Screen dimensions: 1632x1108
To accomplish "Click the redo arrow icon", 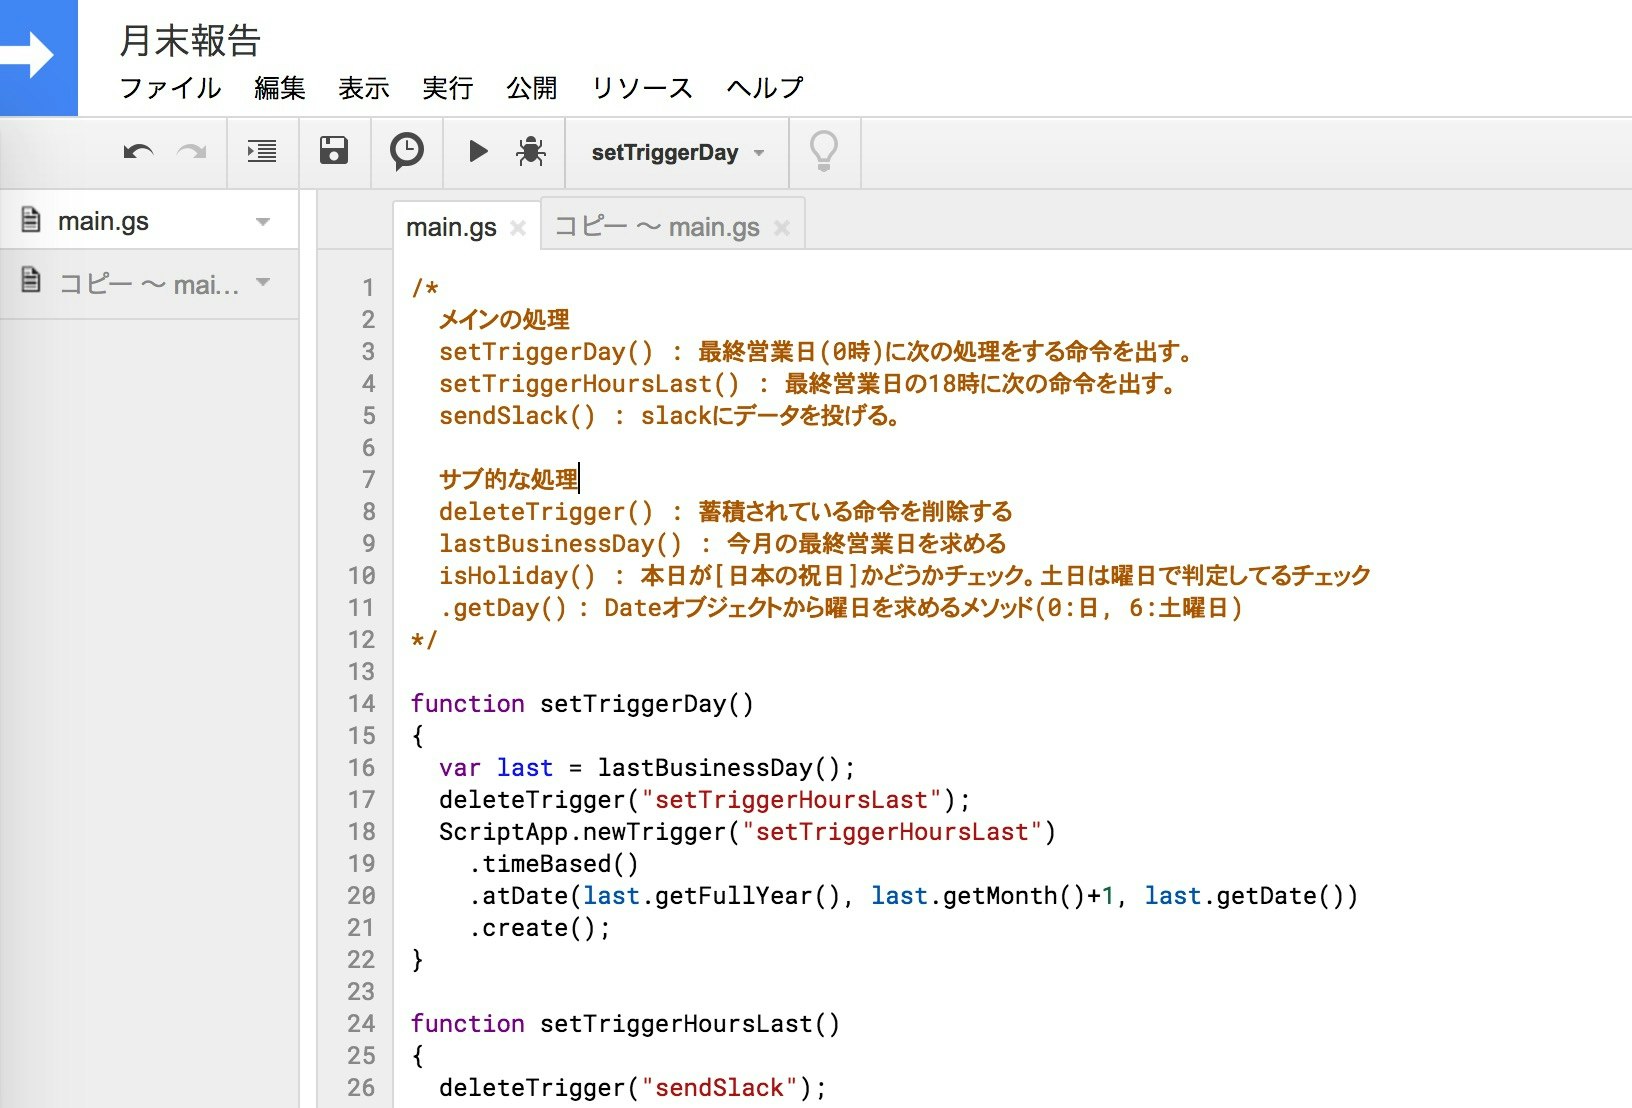I will (x=192, y=152).
